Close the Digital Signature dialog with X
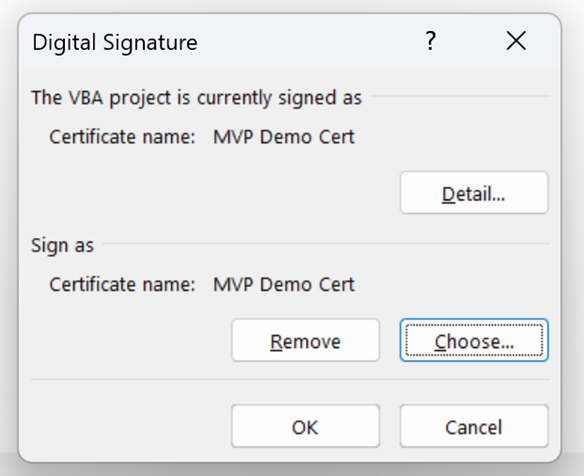The image size is (584, 476). tap(516, 41)
